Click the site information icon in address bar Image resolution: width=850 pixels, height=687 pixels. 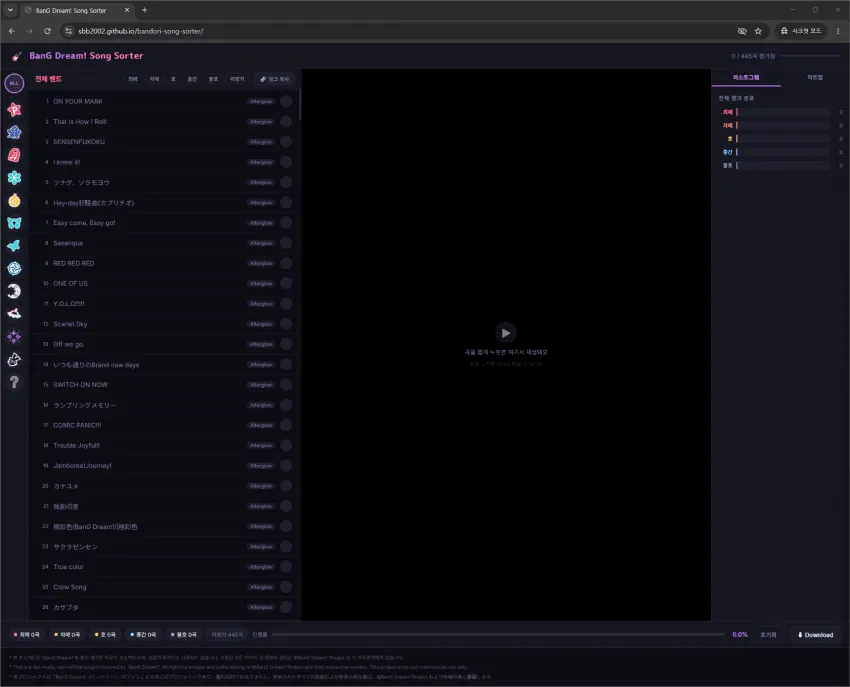[x=68, y=31]
